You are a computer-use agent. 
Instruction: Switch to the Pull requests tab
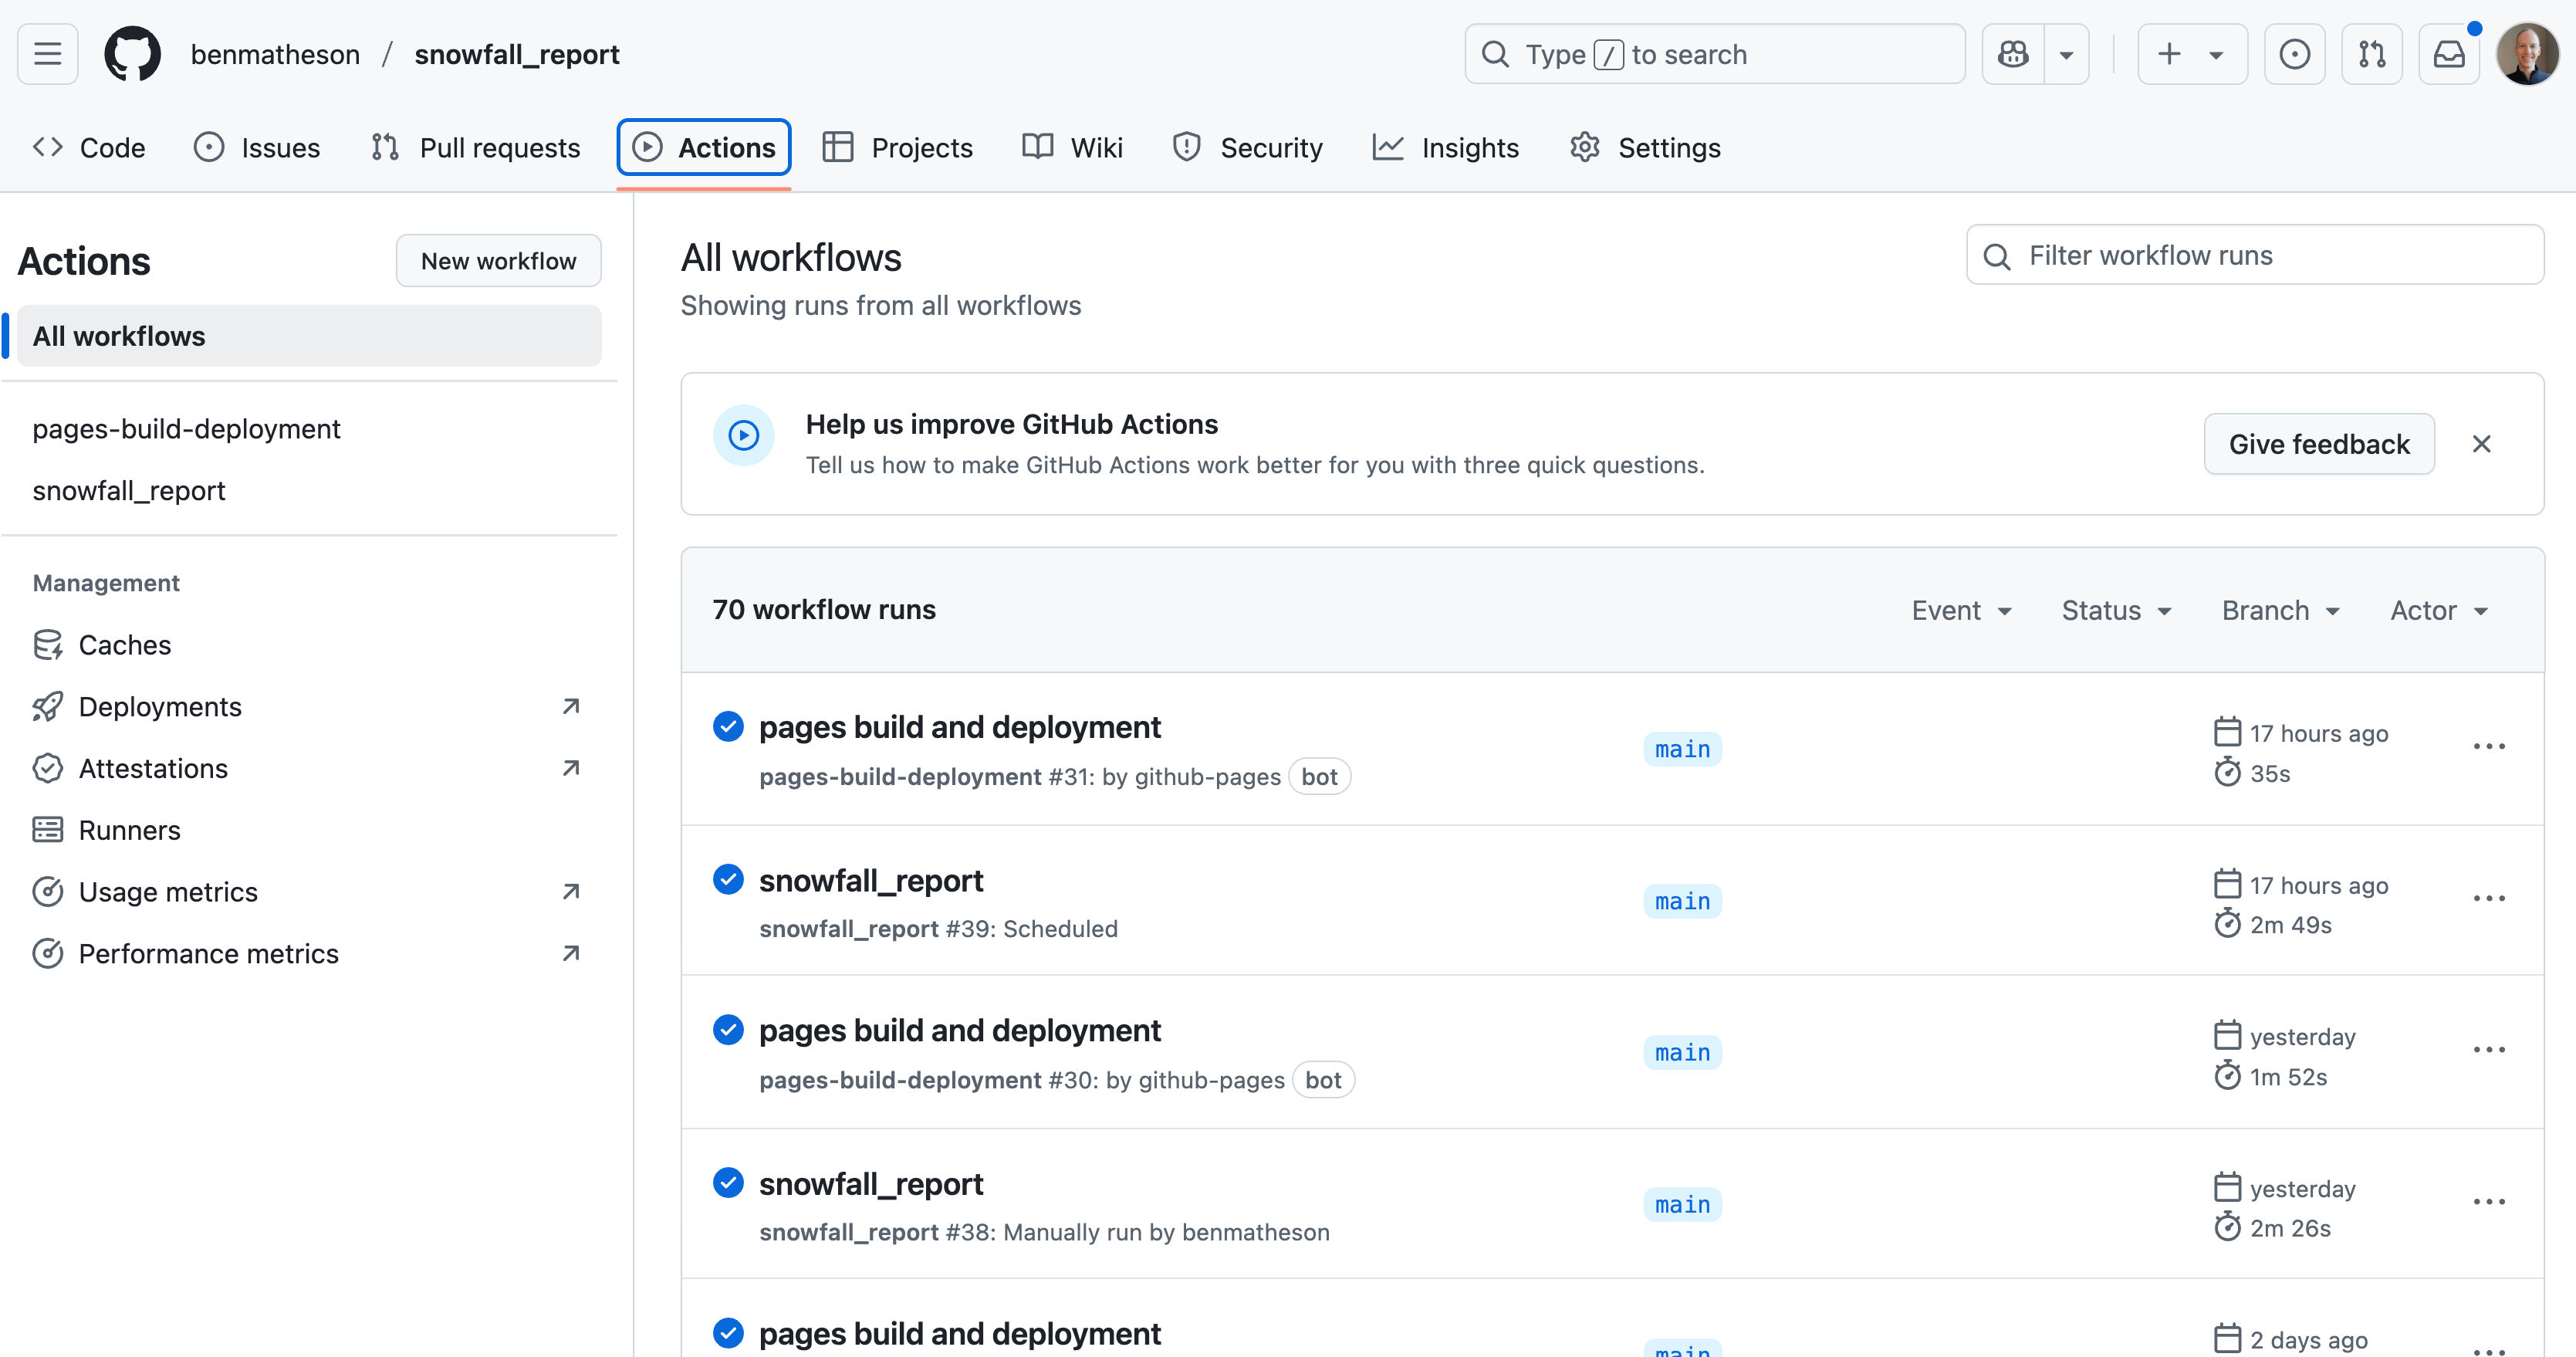click(476, 148)
